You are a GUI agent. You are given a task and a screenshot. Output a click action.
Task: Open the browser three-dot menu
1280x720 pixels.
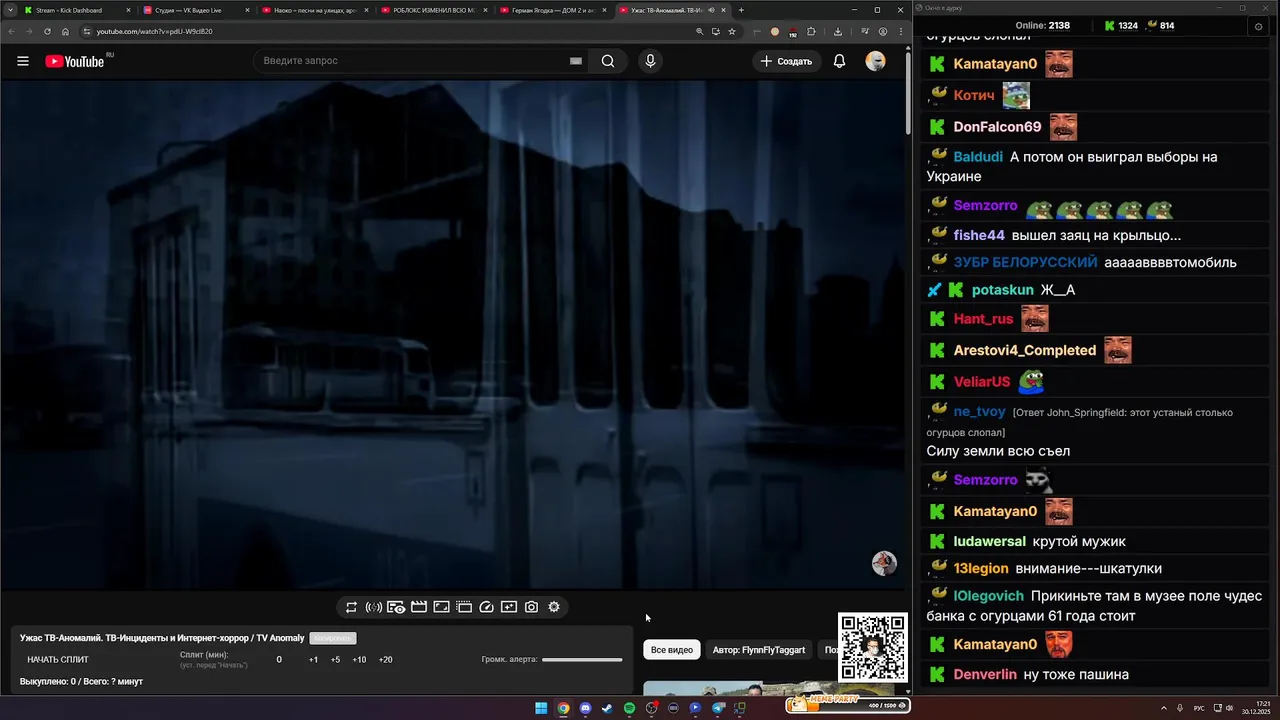[x=900, y=31]
